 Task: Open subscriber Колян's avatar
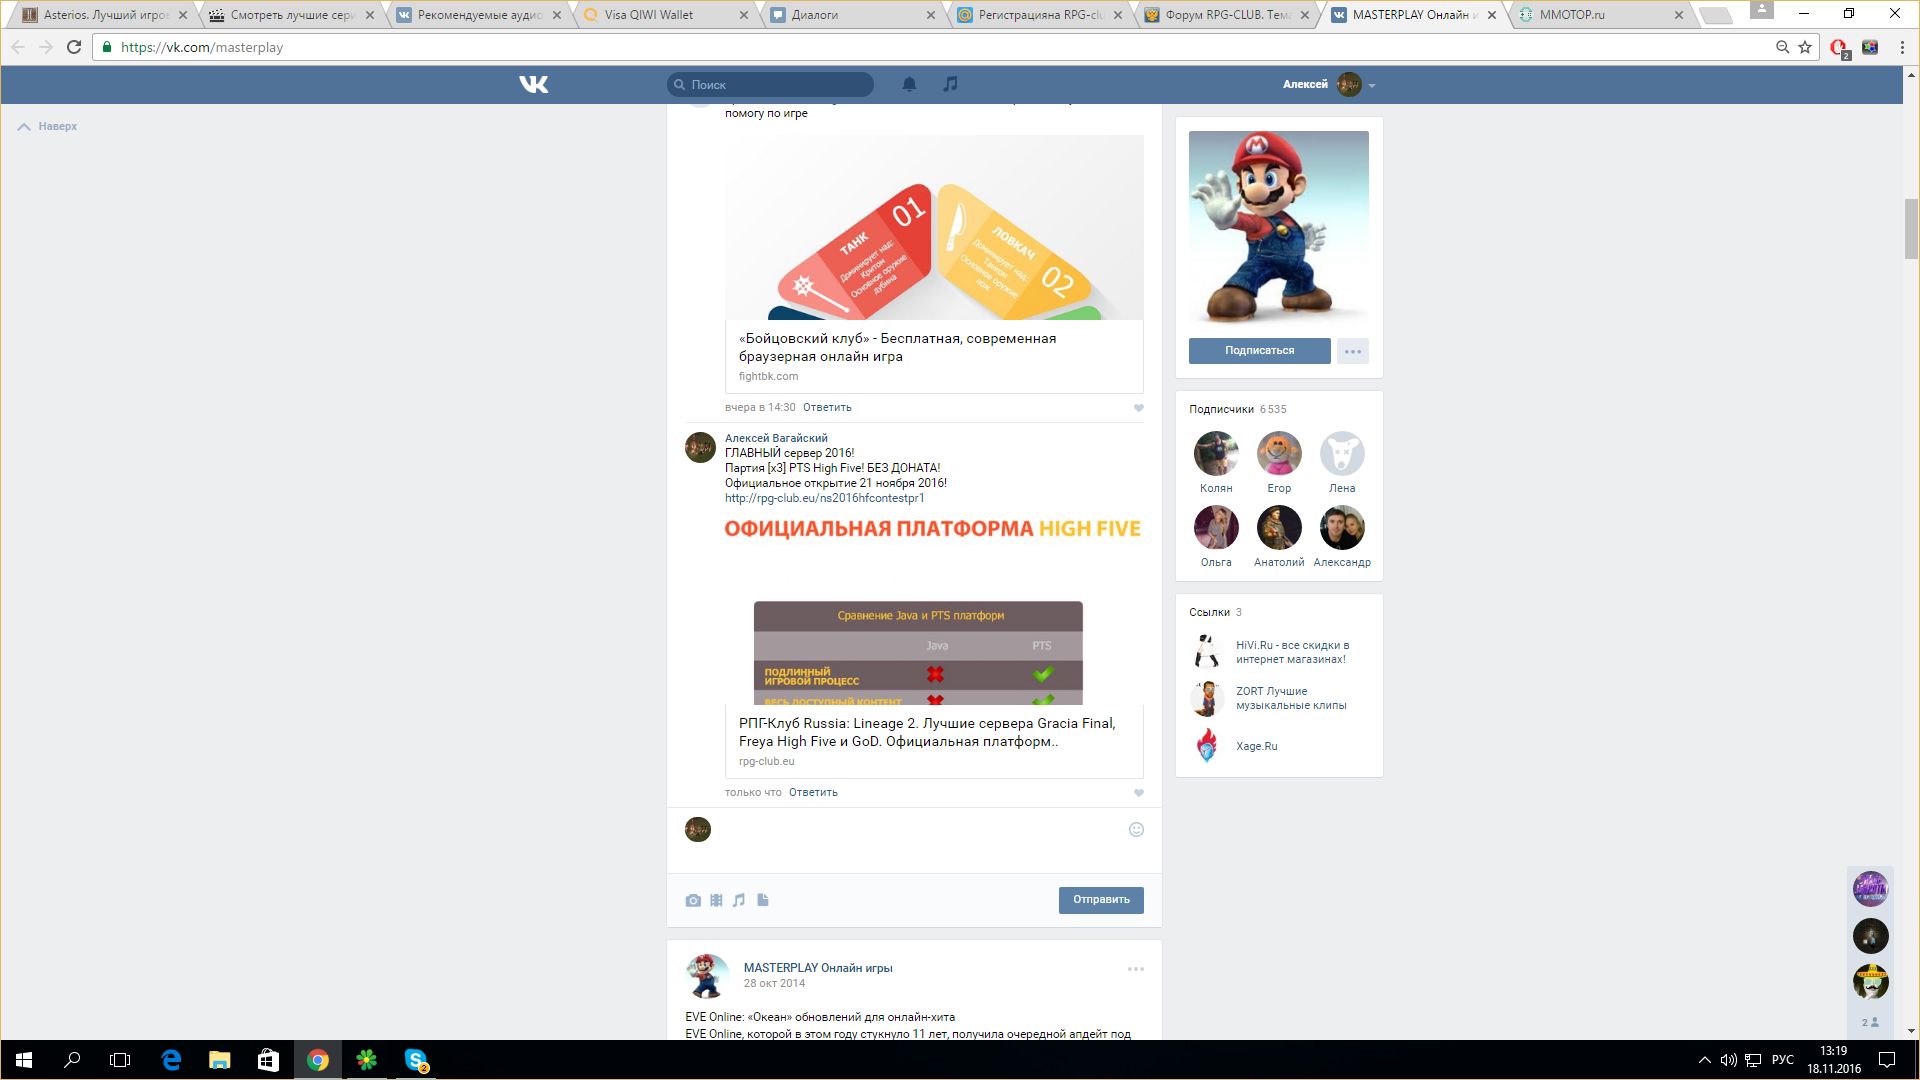[1216, 454]
